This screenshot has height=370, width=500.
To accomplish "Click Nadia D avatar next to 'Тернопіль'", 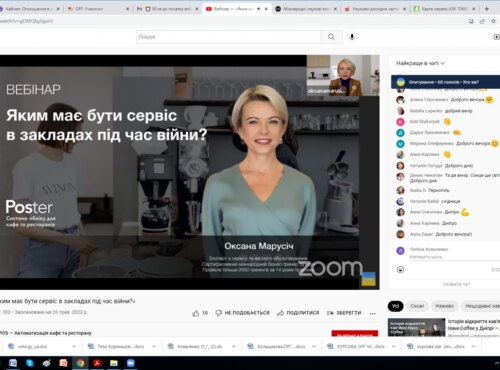I will tap(400, 190).
